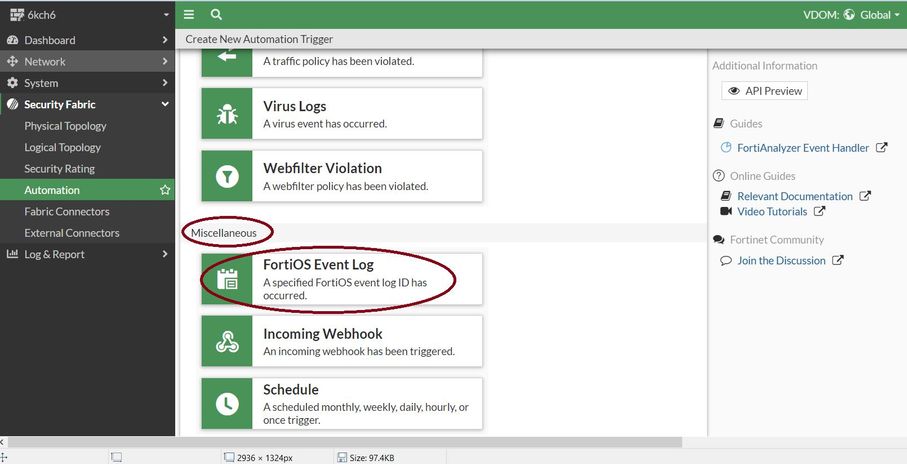This screenshot has height=464, width=907.
Task: Expand the System menu chevron
Action: (x=164, y=83)
